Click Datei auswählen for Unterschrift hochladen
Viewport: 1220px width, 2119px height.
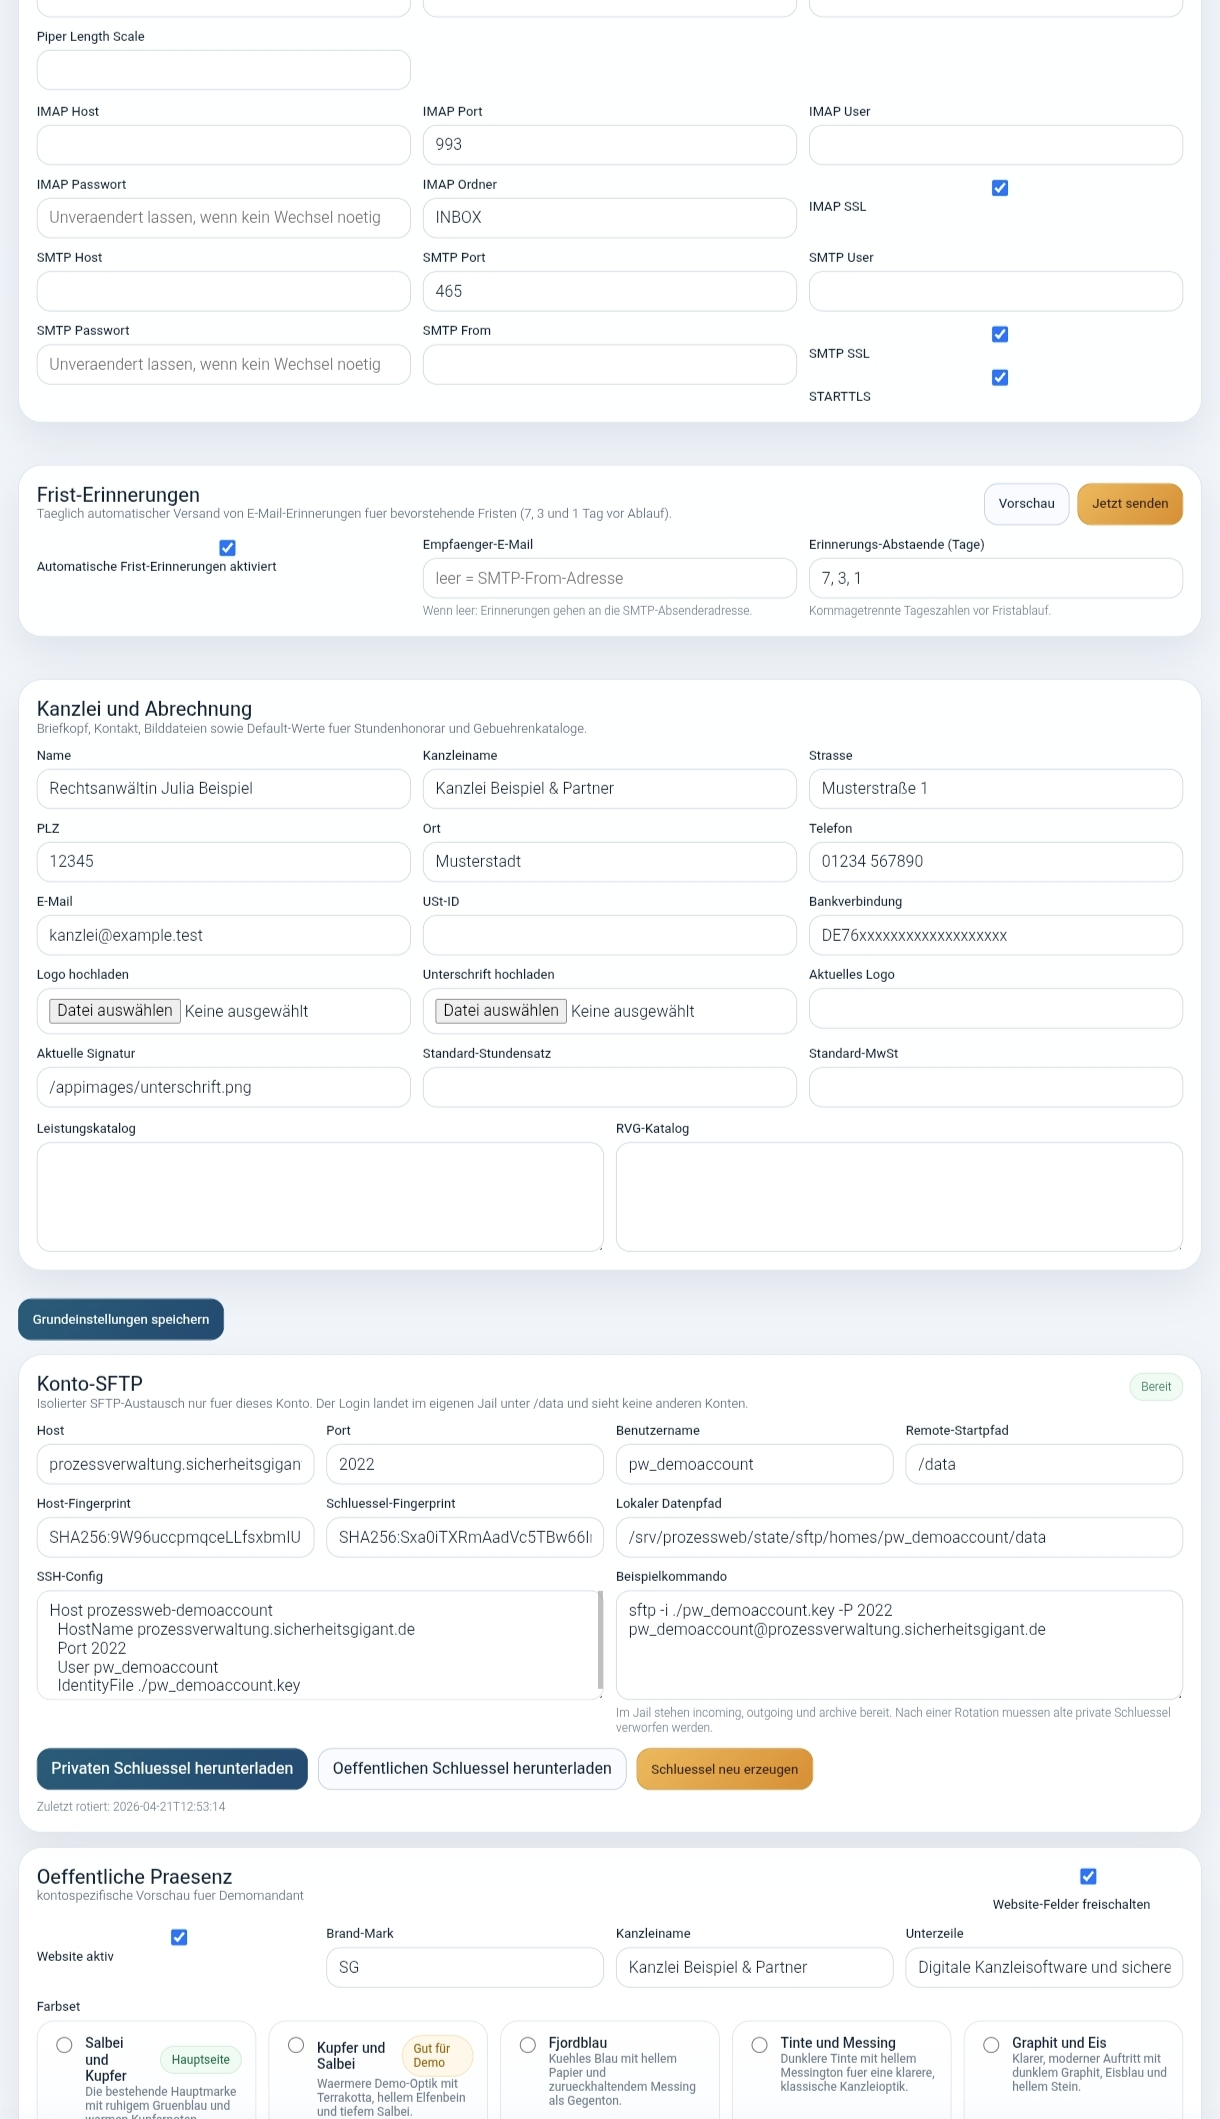click(501, 1011)
